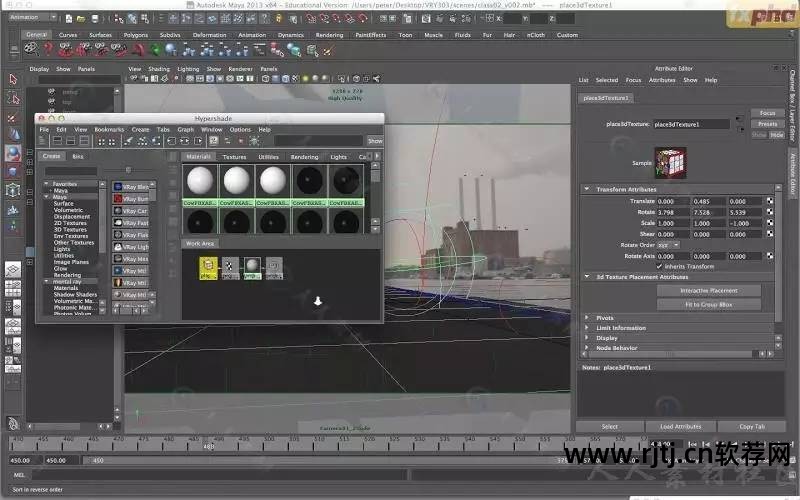Click the Hypershade rearrange graph icon

[x=143, y=141]
